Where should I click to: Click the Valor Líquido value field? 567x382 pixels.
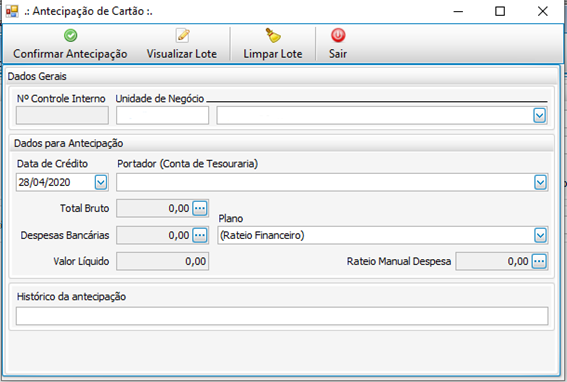point(162,261)
